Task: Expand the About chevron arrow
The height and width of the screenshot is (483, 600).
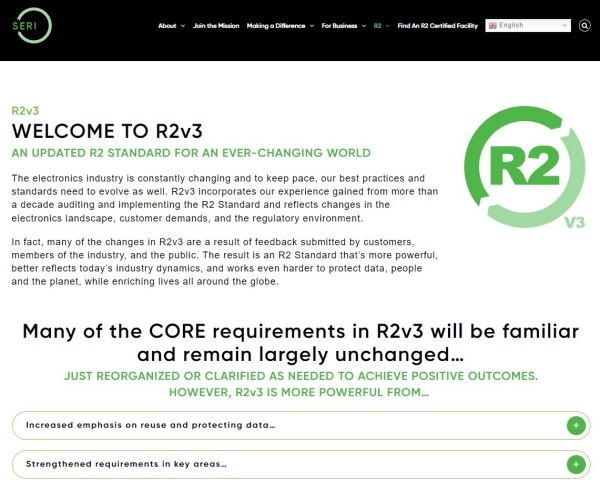Action: [x=183, y=26]
